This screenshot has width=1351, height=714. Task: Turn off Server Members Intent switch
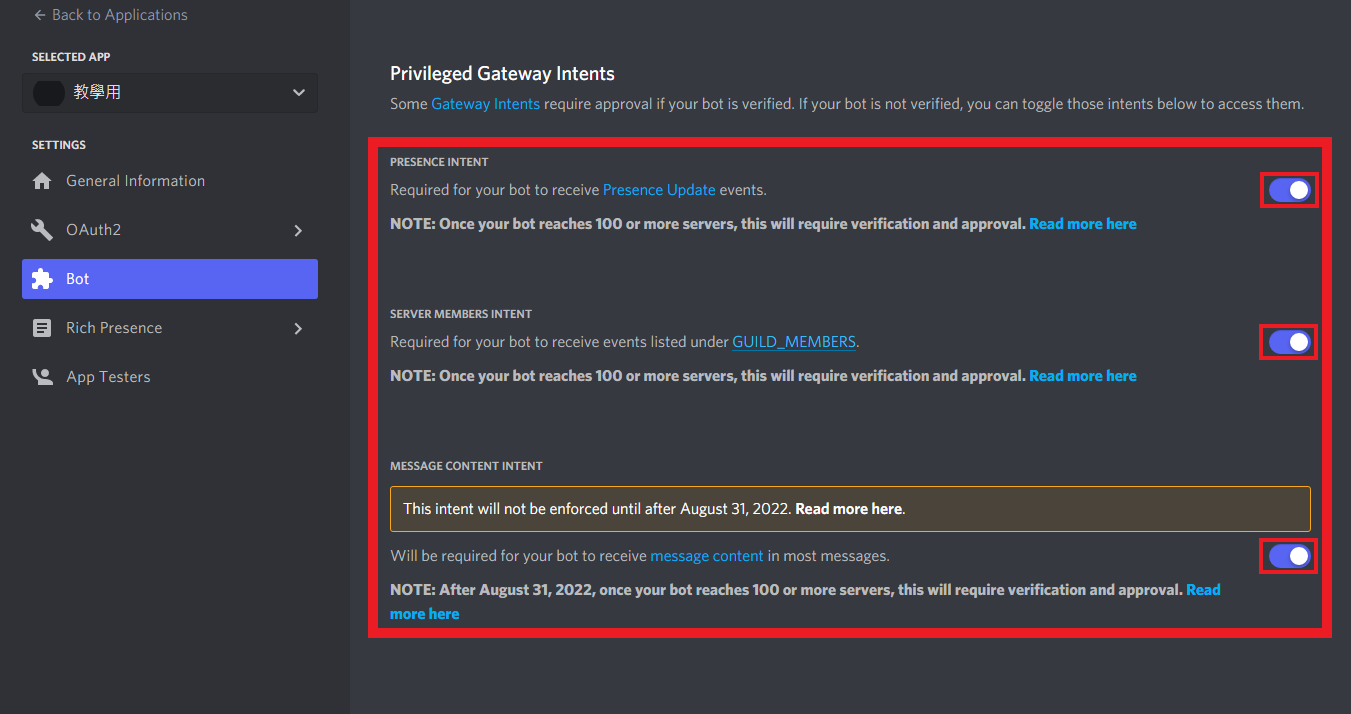click(1289, 342)
